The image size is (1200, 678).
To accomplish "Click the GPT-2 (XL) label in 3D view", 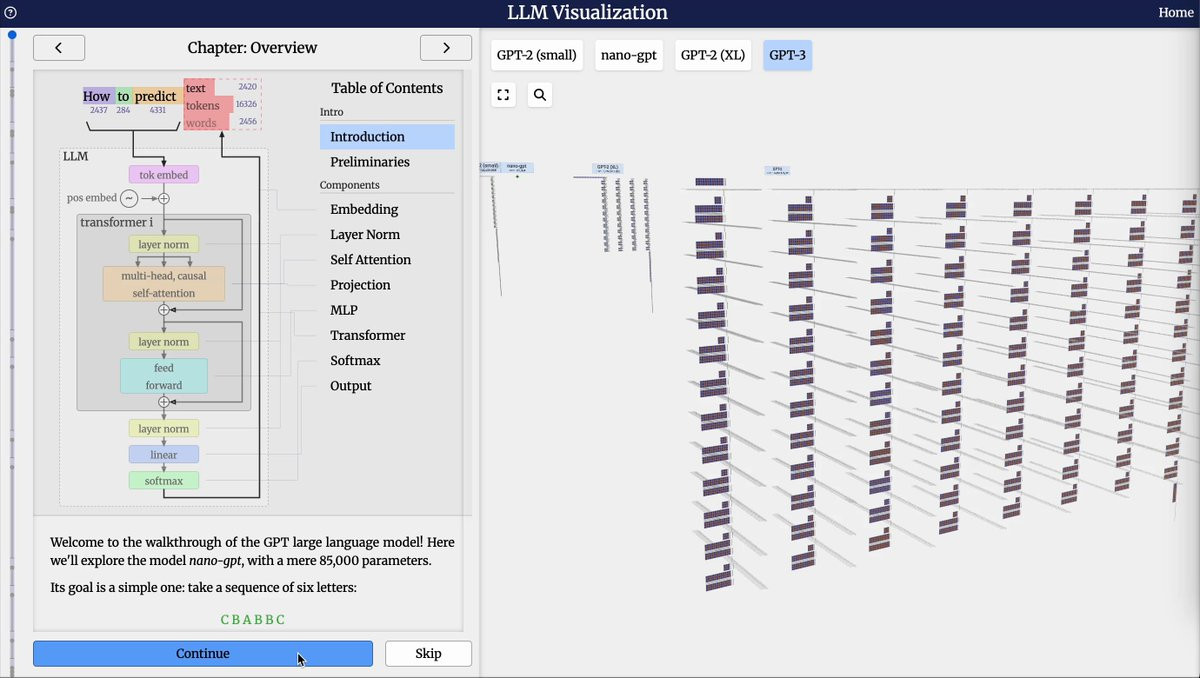I will click(x=607, y=168).
